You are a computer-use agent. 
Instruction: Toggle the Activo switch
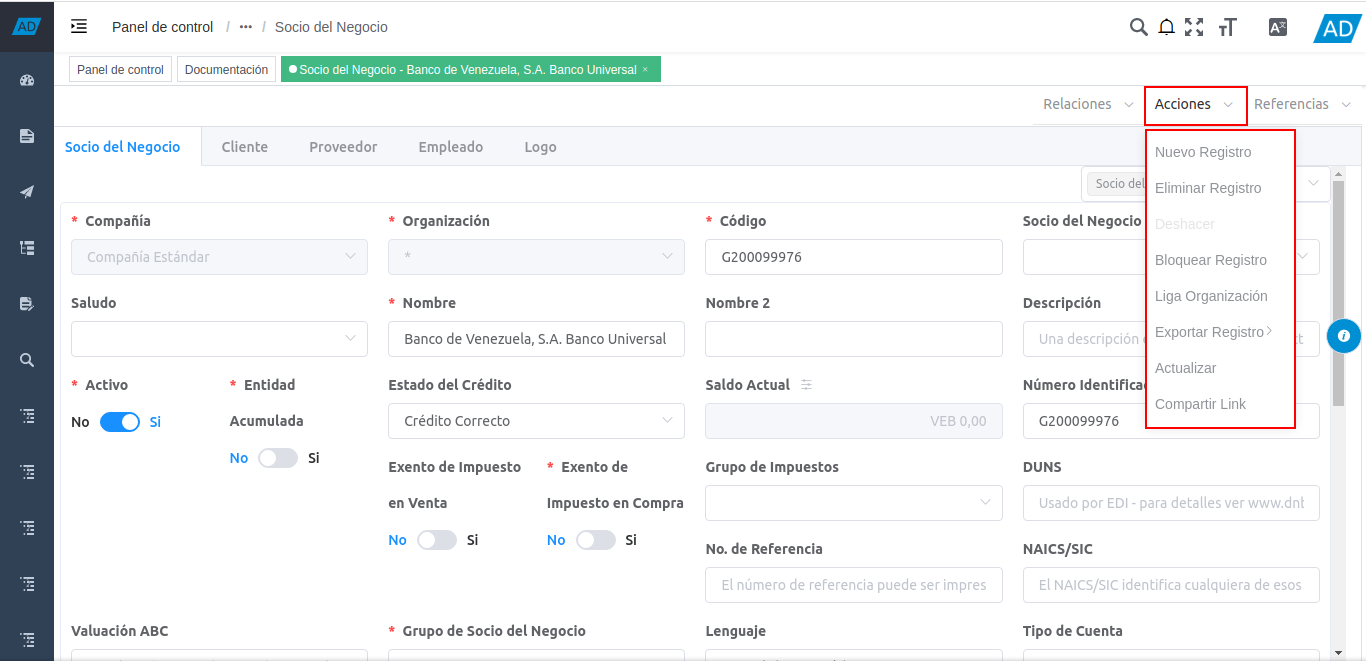[120, 422]
